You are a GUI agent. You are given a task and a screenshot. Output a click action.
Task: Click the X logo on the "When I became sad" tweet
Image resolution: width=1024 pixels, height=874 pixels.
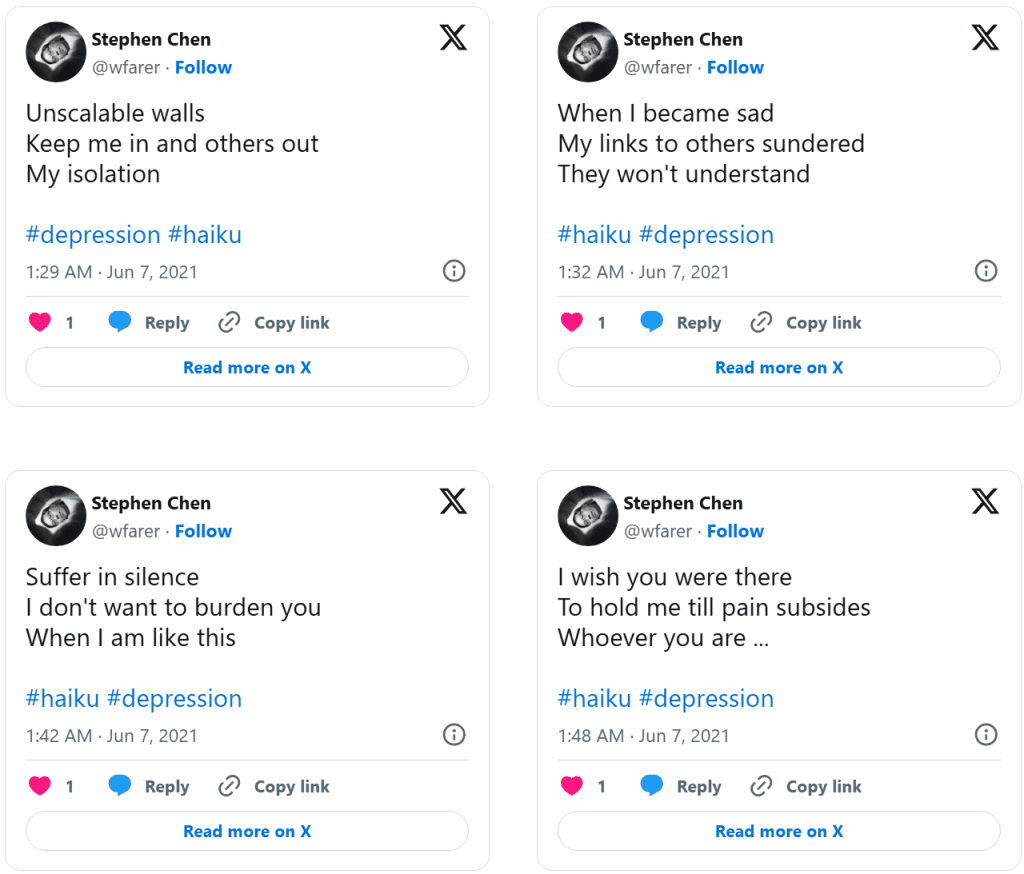[985, 38]
